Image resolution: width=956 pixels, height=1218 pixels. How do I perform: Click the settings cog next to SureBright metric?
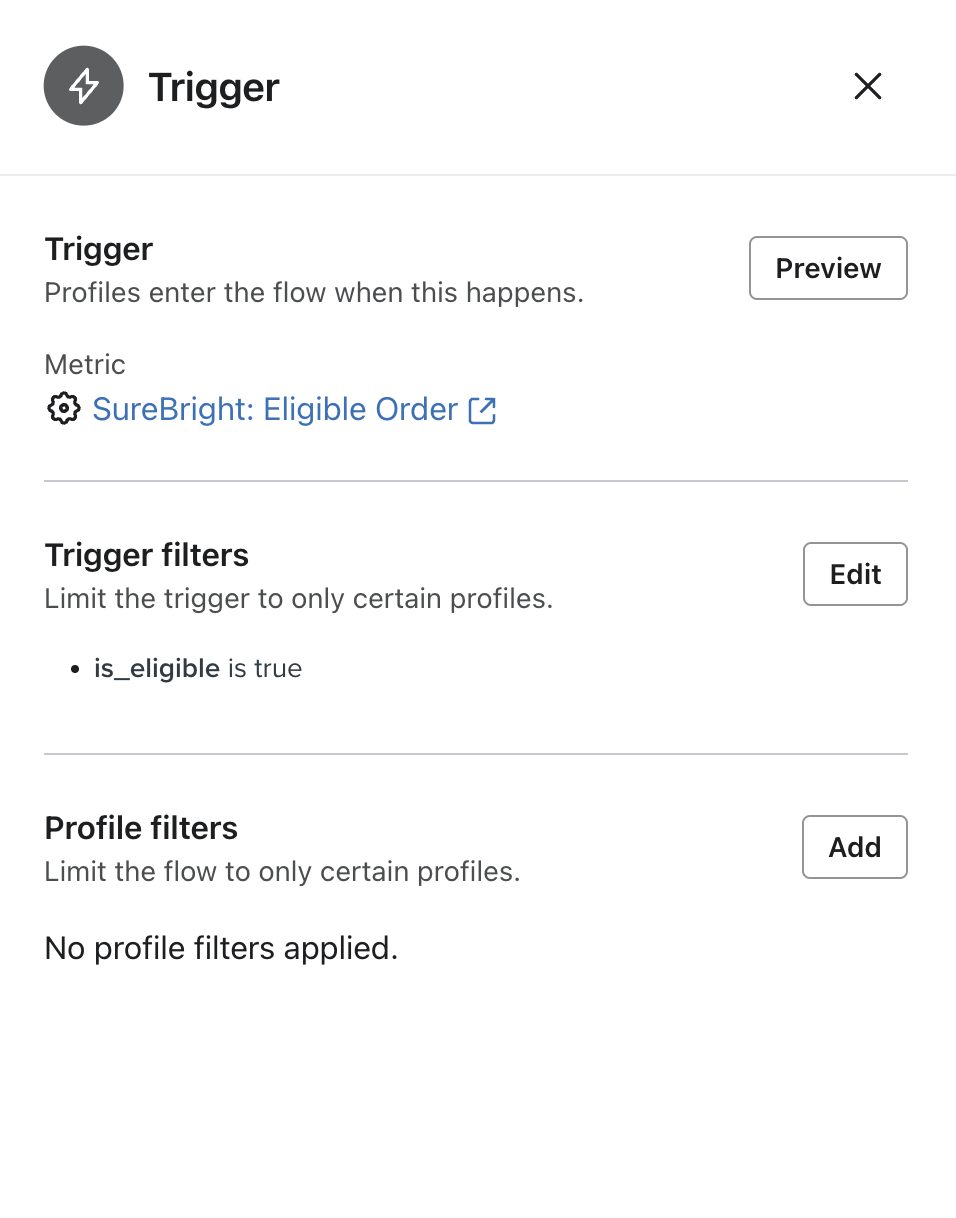[x=62, y=409]
